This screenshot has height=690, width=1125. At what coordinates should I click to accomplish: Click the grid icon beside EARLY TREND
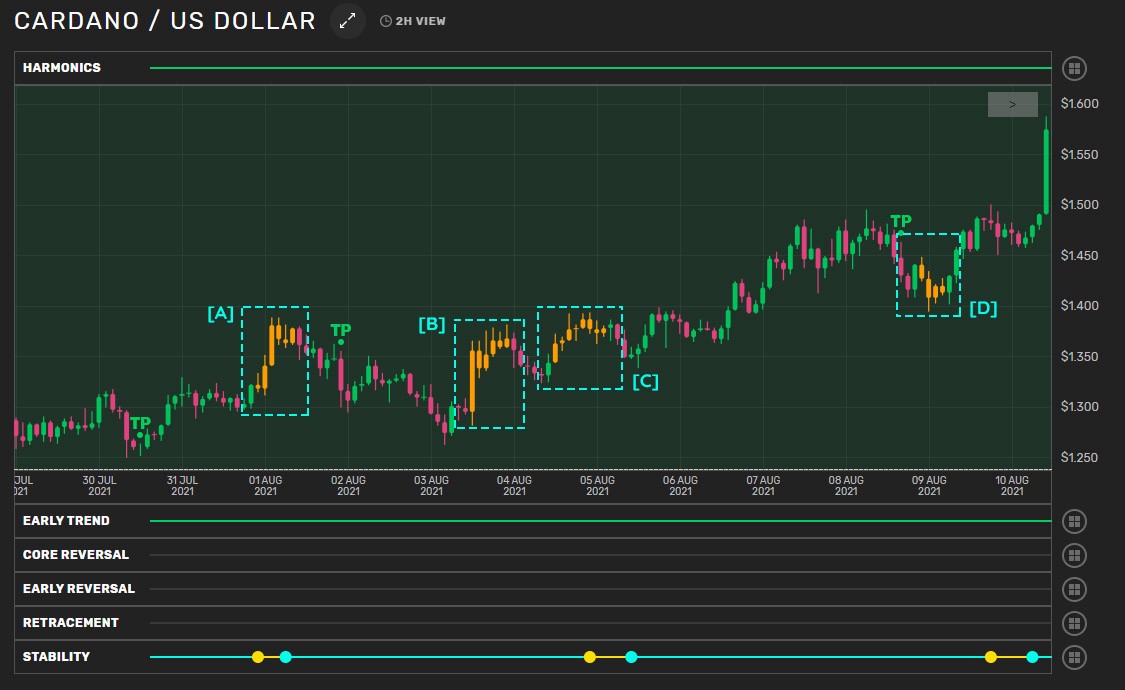tap(1074, 521)
